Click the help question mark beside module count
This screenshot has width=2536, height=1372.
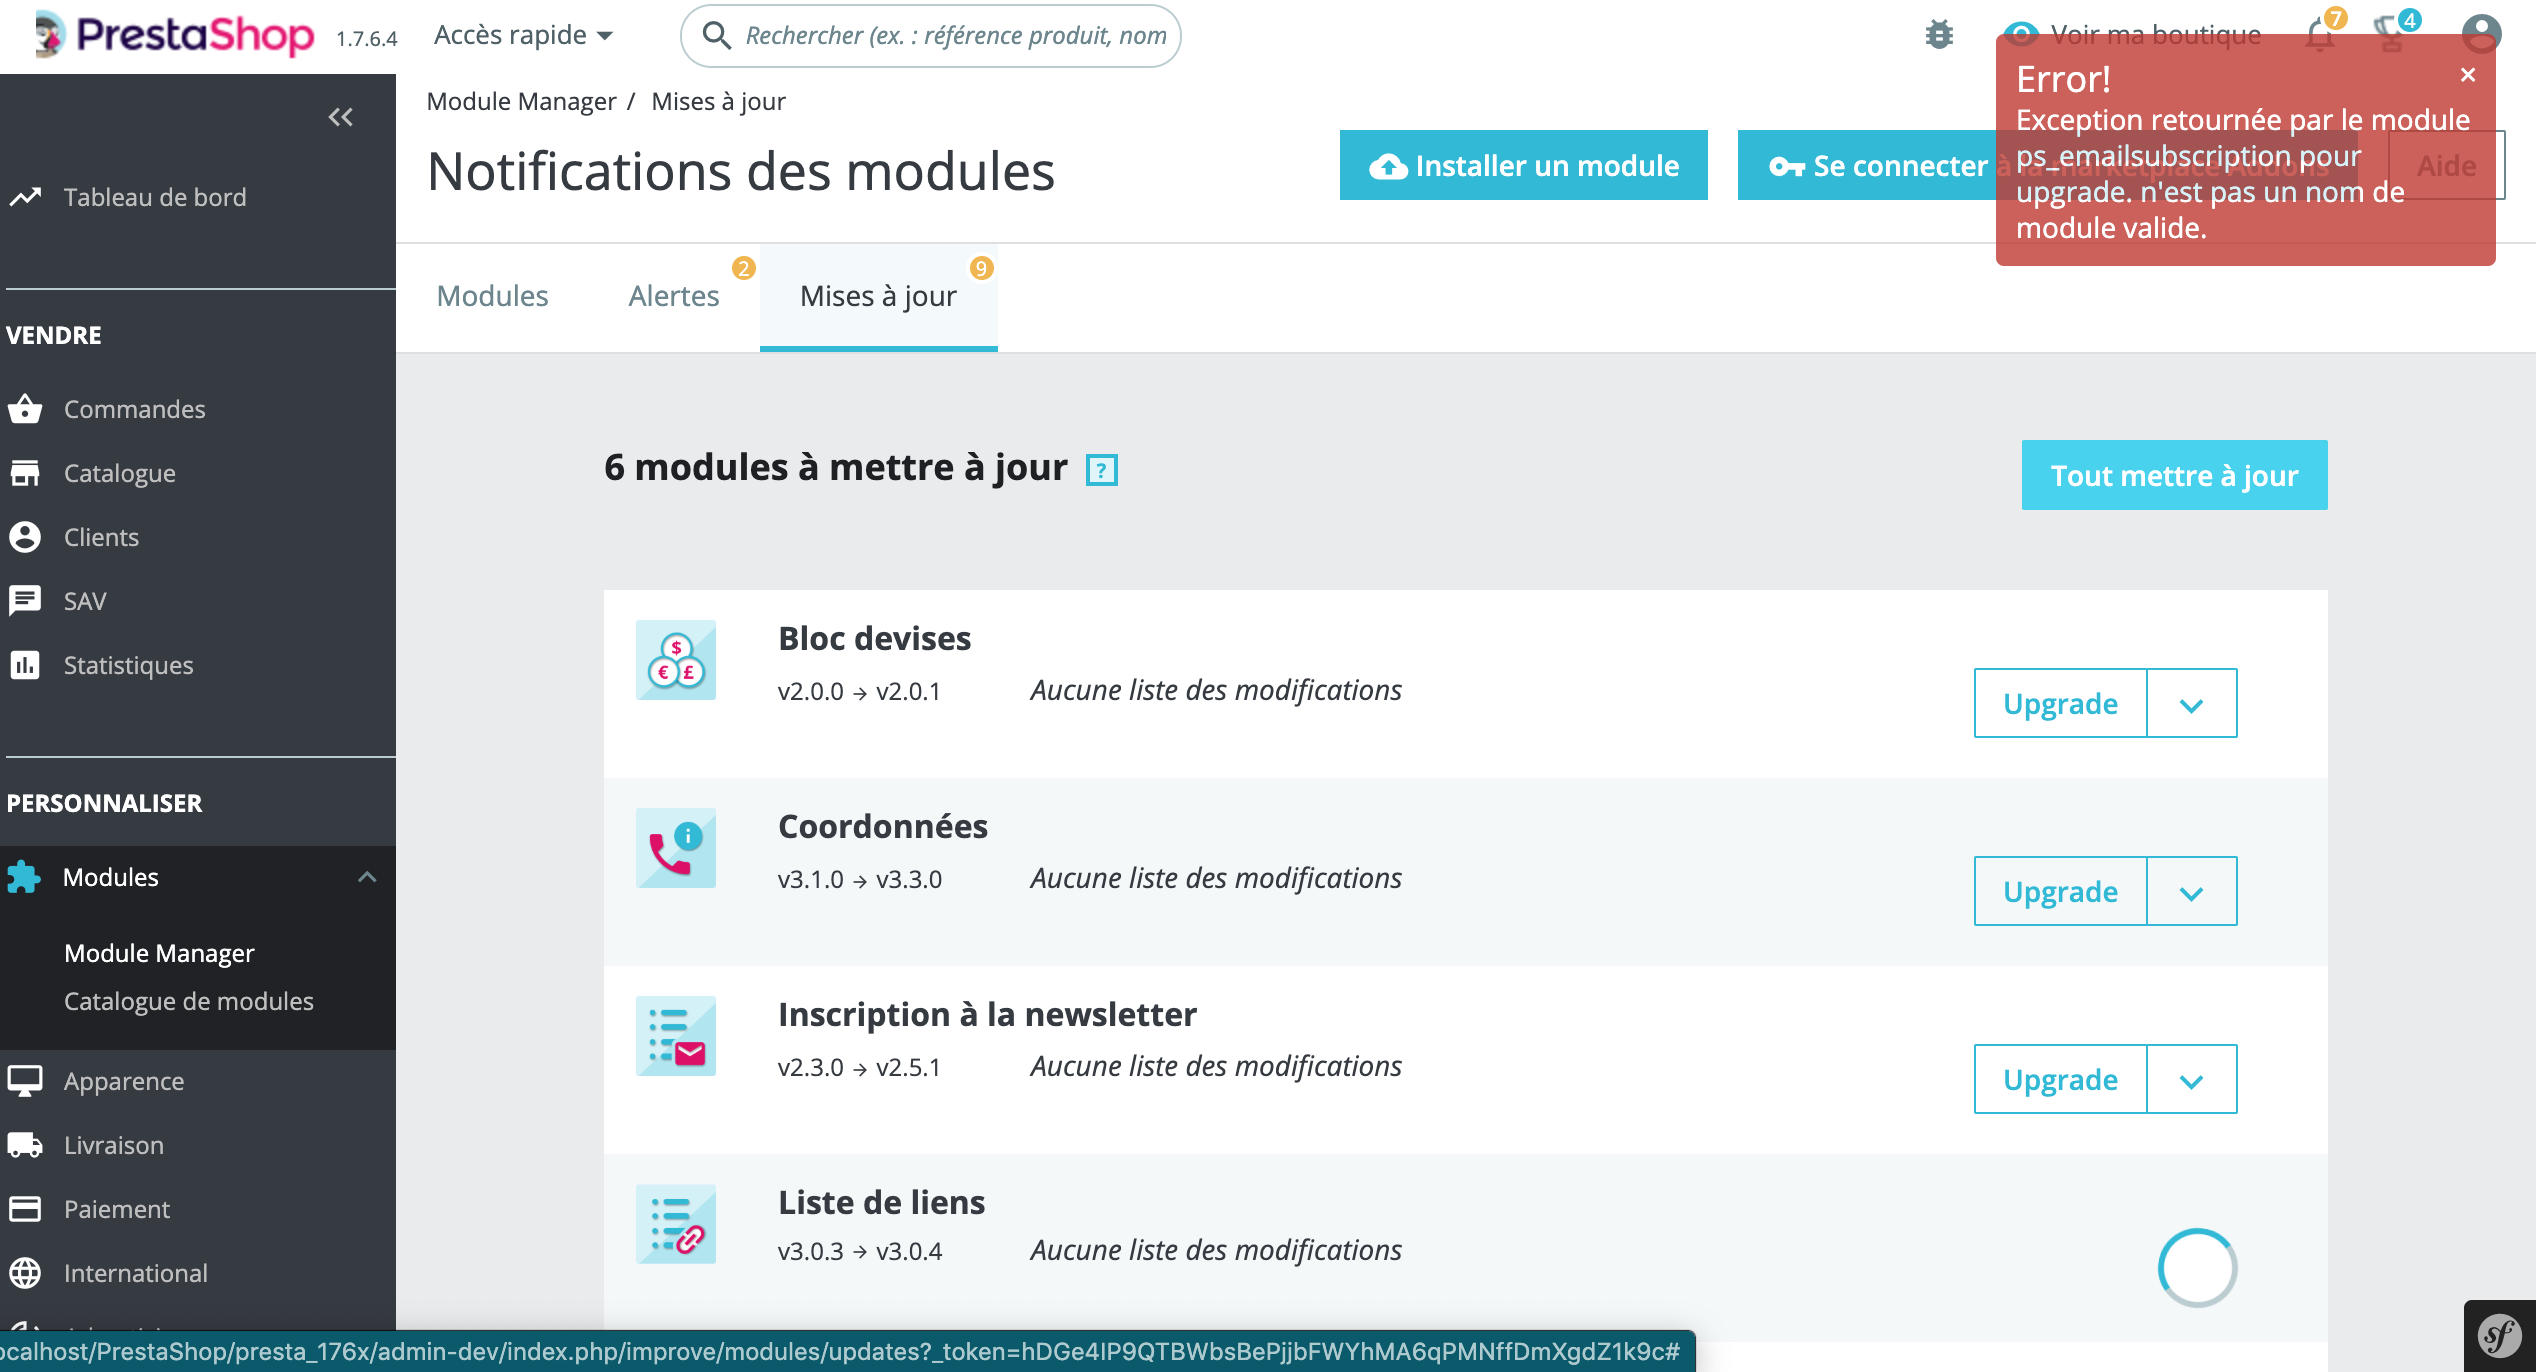tap(1100, 470)
